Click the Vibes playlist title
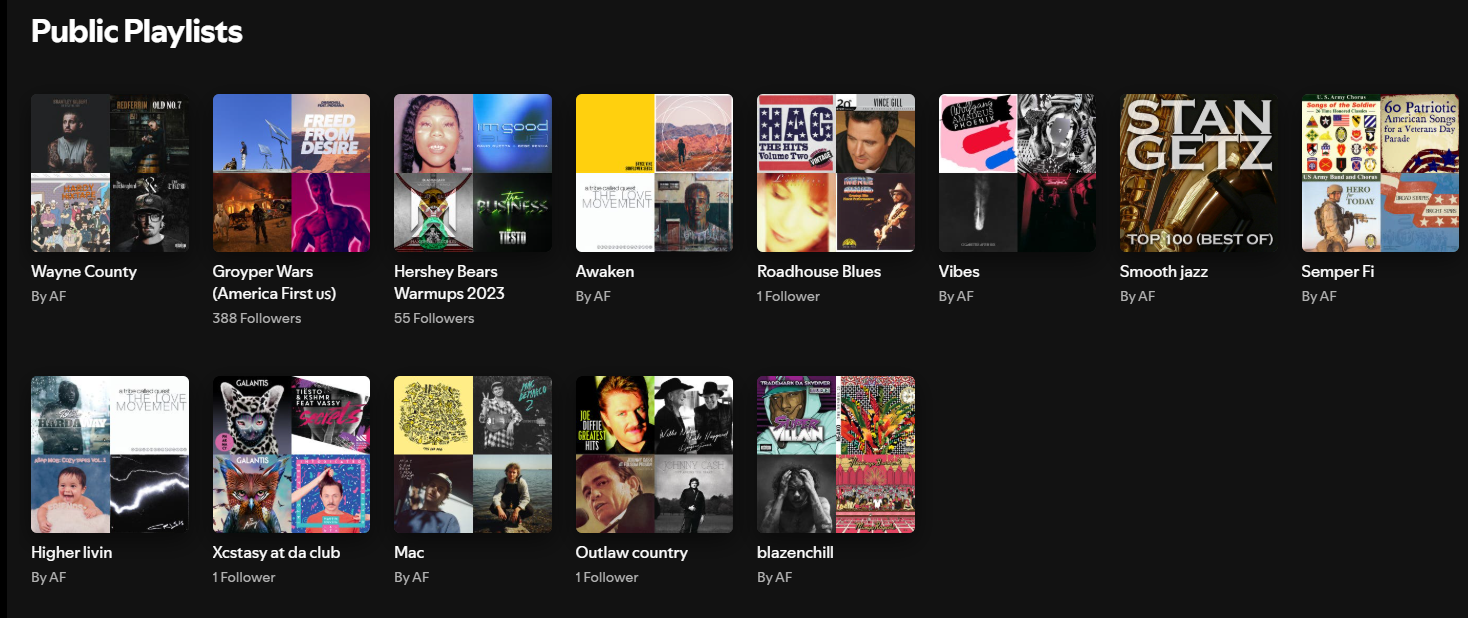Viewport: 1468px width, 618px height. click(959, 272)
